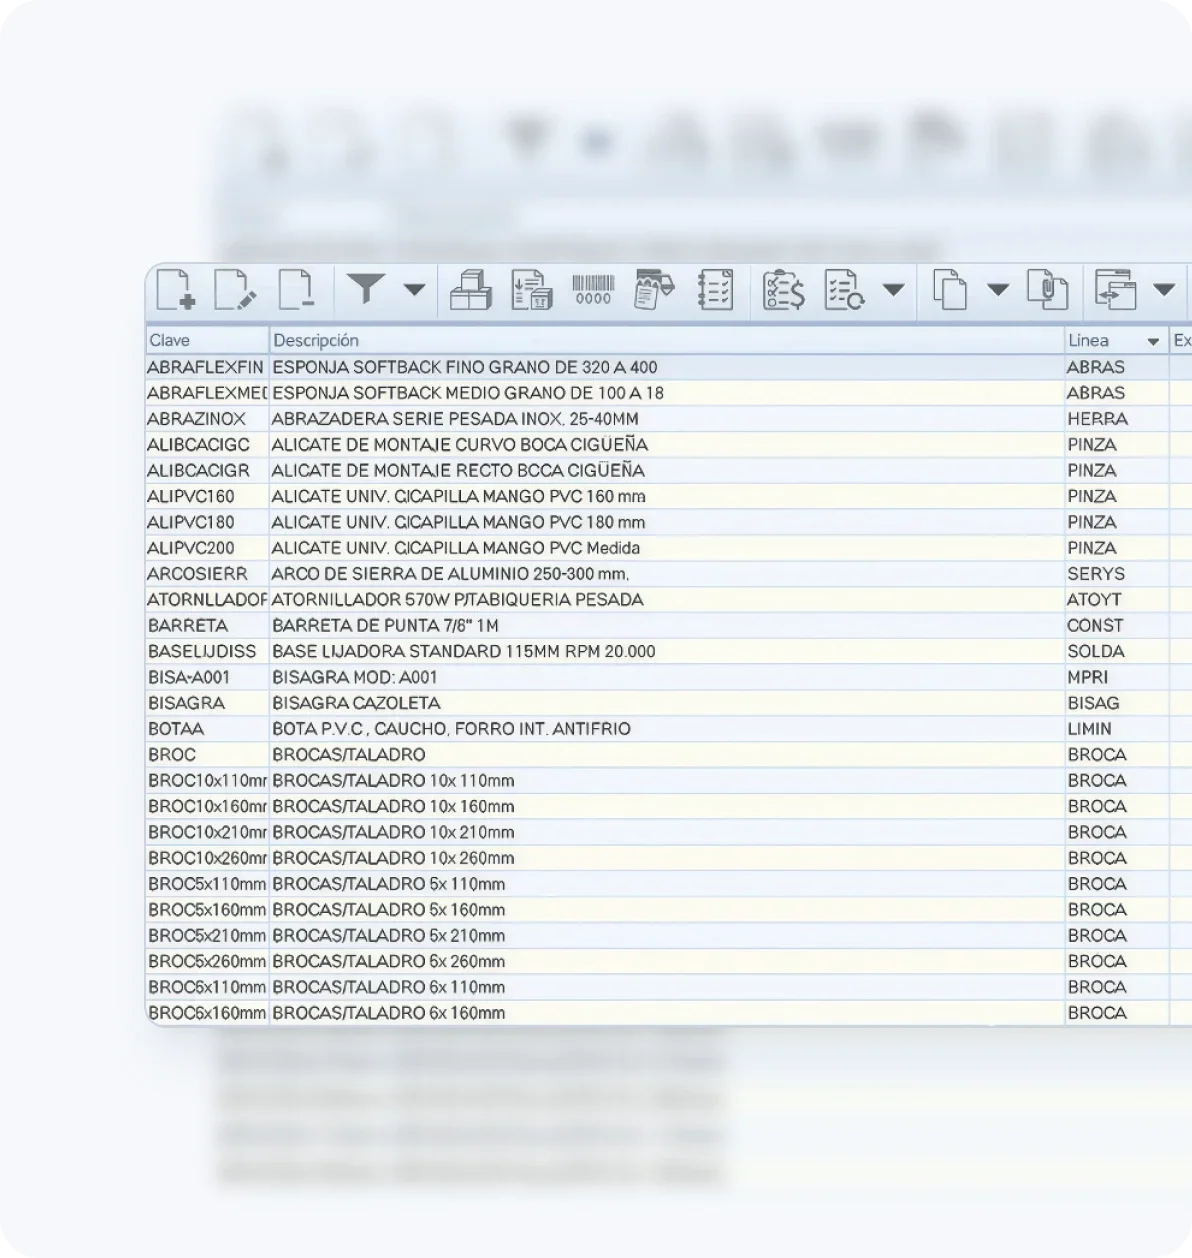Click the edit product icon with pencil
1192x1258 pixels.
click(235, 290)
